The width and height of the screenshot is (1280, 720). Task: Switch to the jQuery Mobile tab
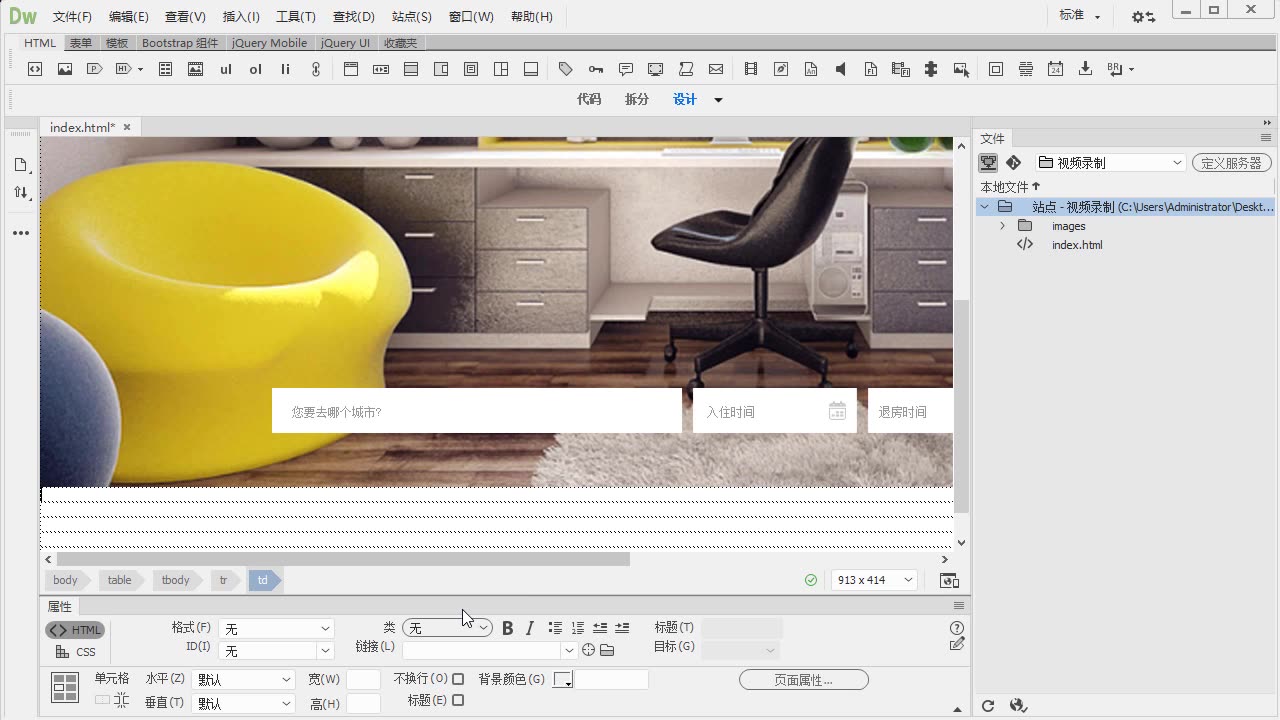coord(270,43)
